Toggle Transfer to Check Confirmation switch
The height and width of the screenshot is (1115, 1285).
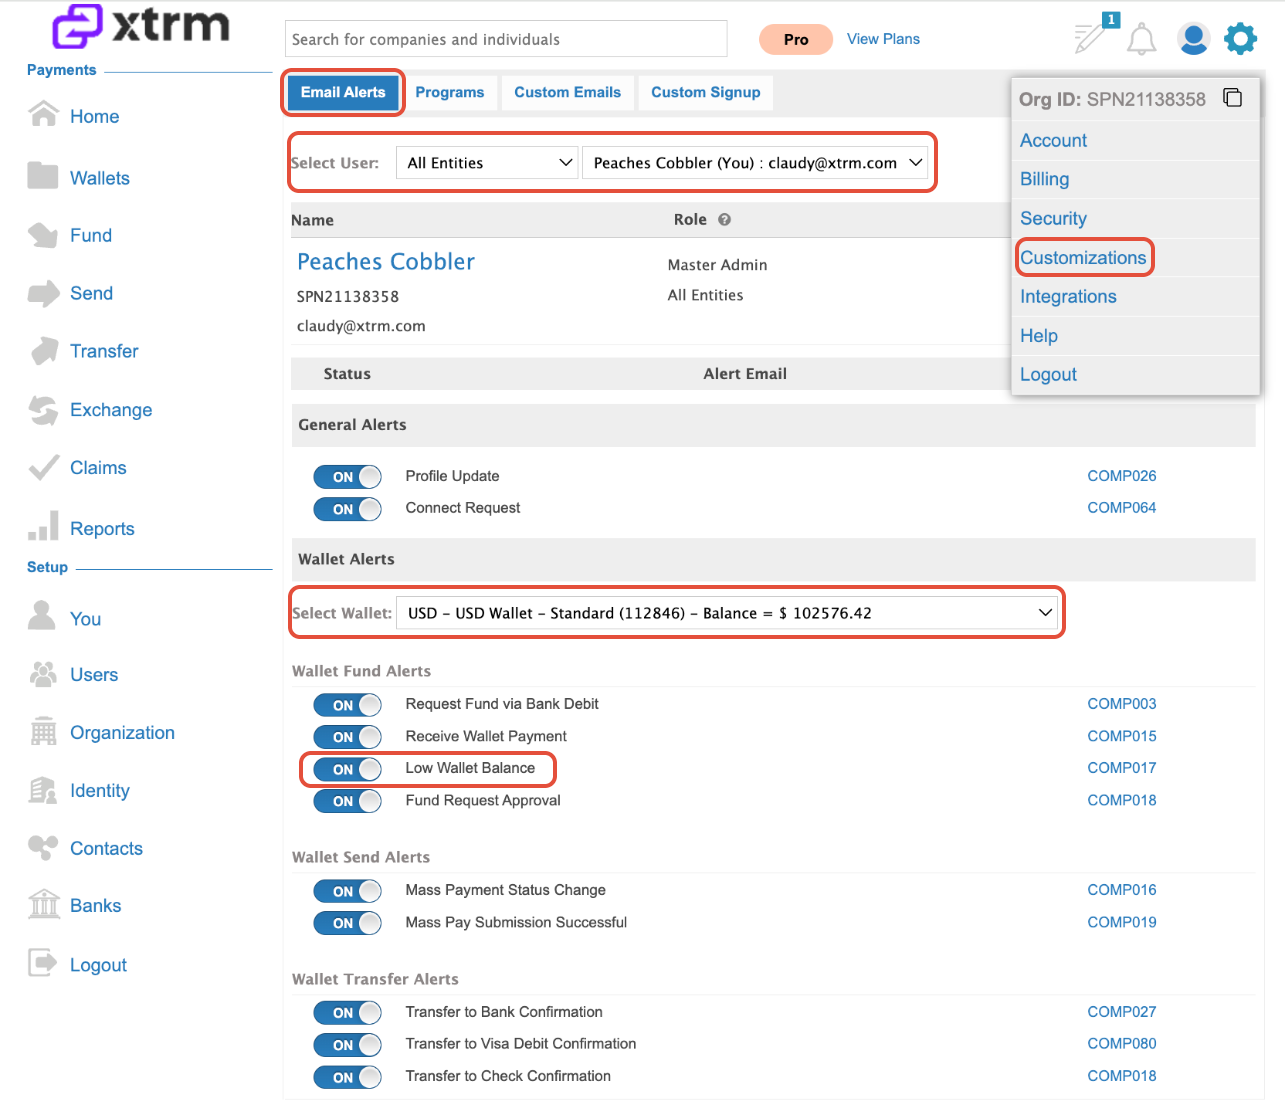347,1077
